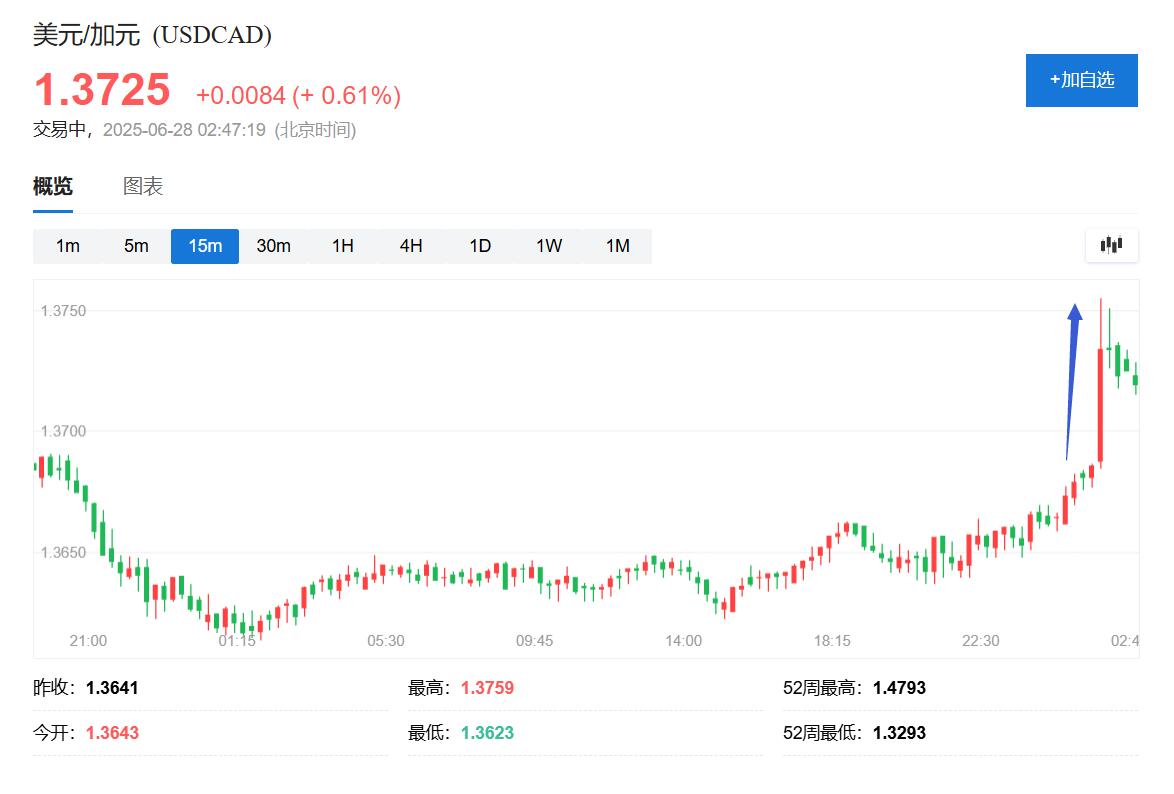The height and width of the screenshot is (794, 1174).
Task: Click the 01:15 time axis label
Action: click(237, 641)
